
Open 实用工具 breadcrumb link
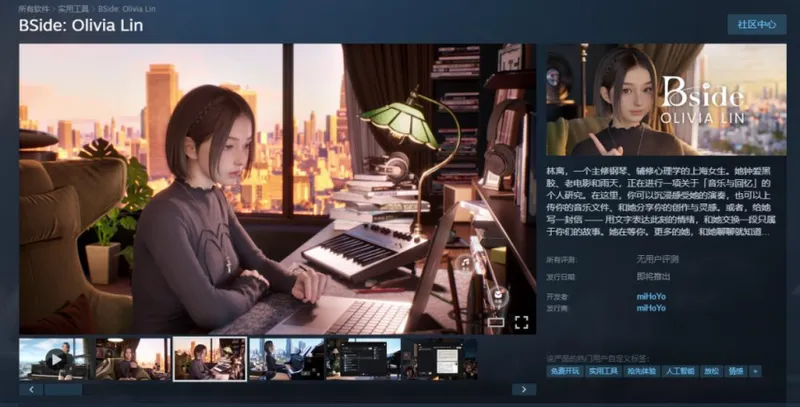click(73, 9)
